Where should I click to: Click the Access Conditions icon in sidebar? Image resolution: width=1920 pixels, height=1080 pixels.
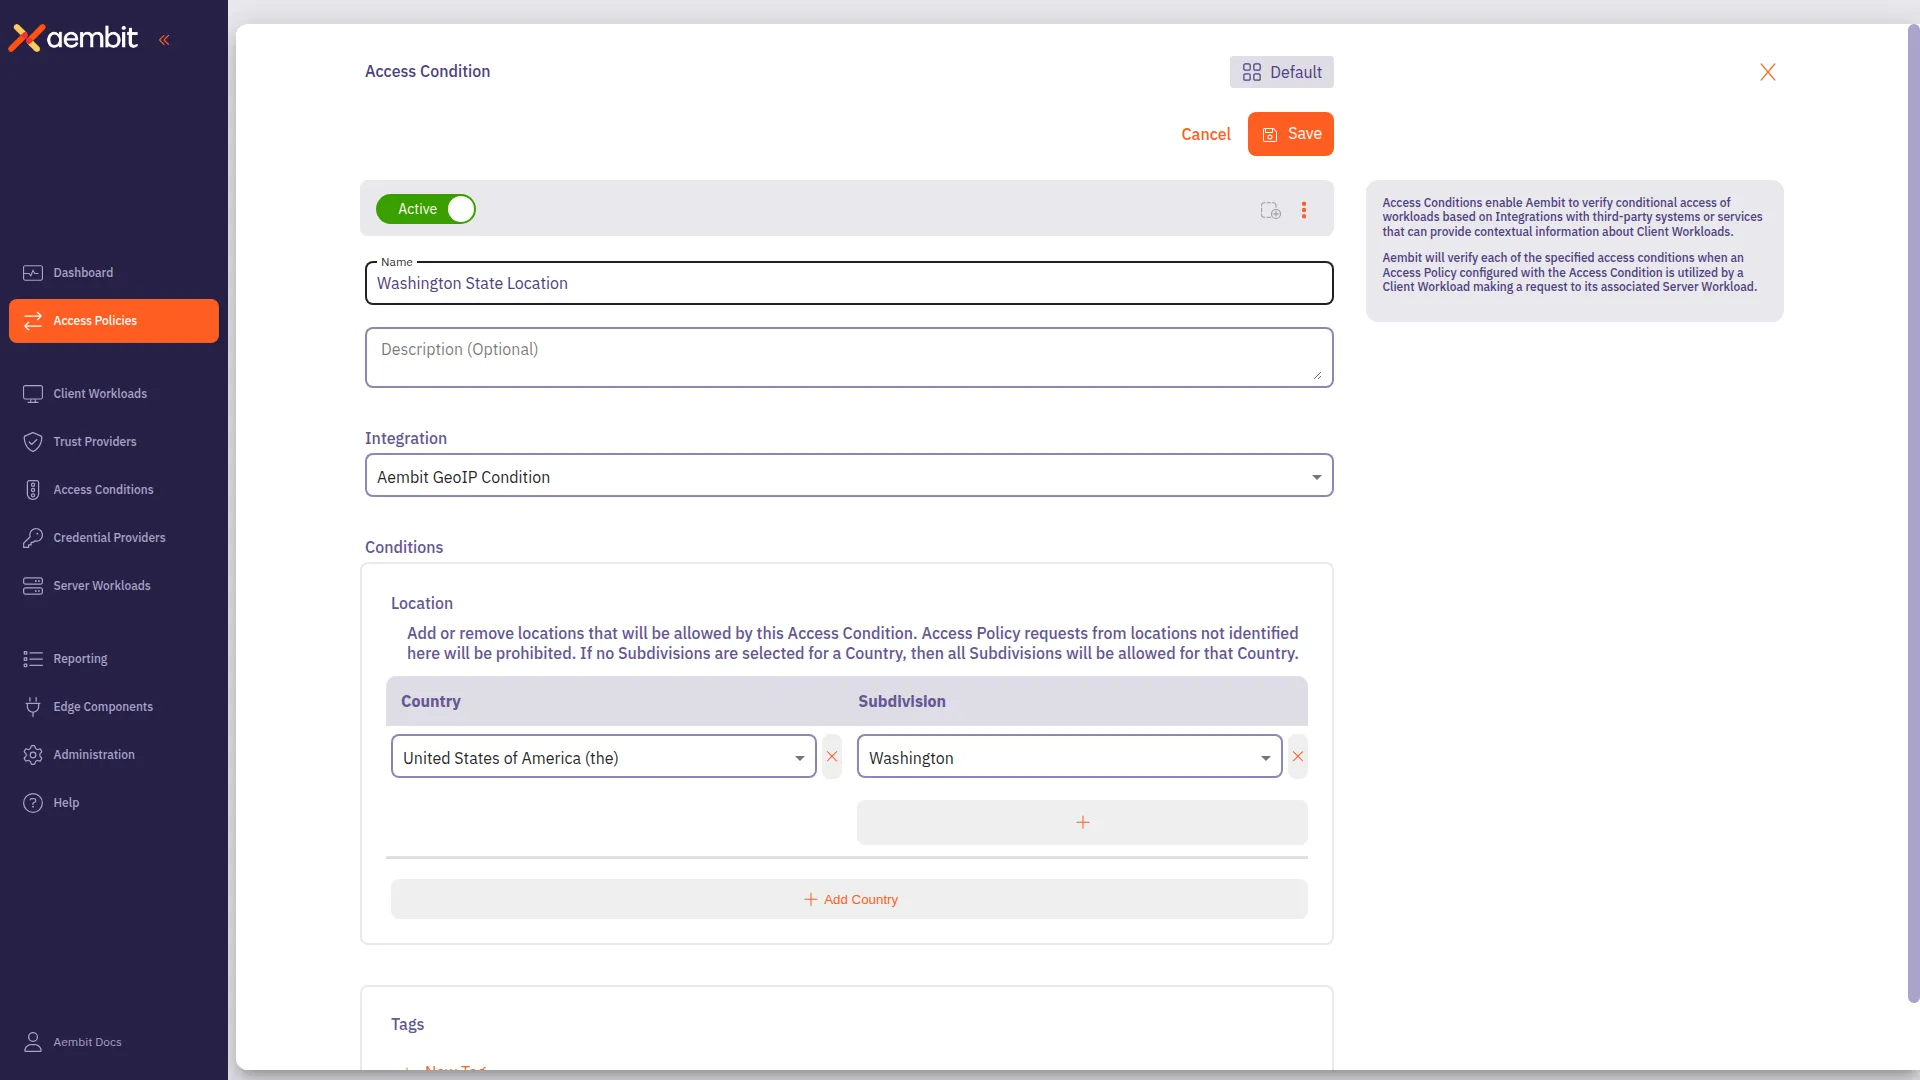click(33, 490)
